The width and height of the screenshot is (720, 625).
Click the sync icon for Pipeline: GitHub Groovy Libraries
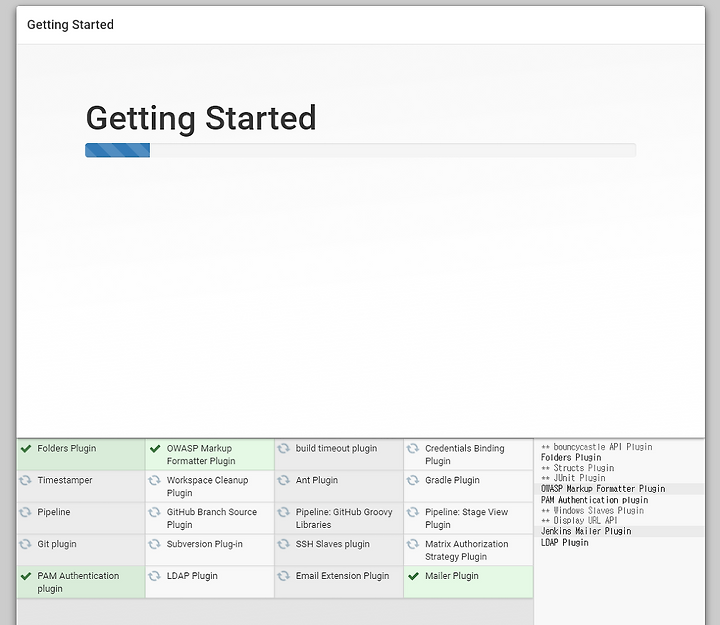[x=284, y=512]
